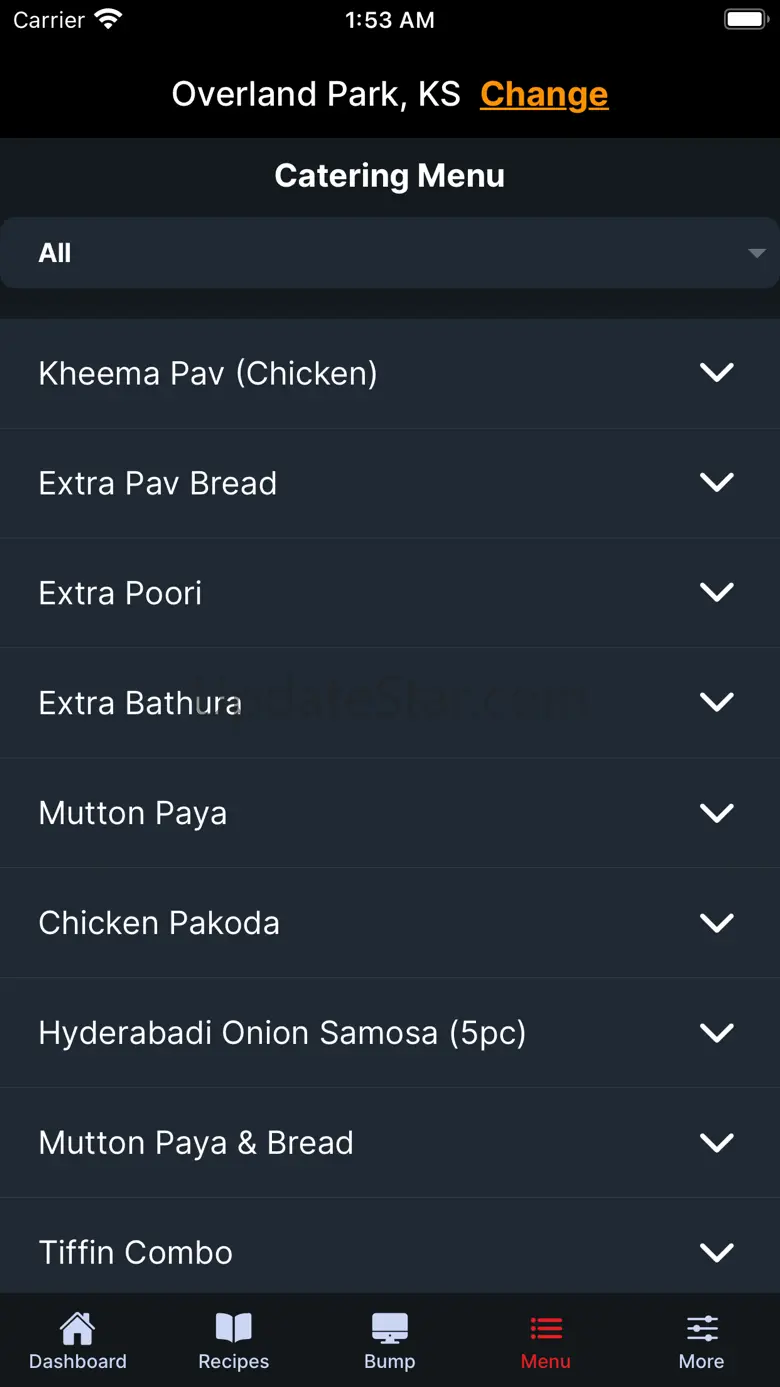Open the Recipes book icon
The width and height of the screenshot is (780, 1387).
[233, 1329]
